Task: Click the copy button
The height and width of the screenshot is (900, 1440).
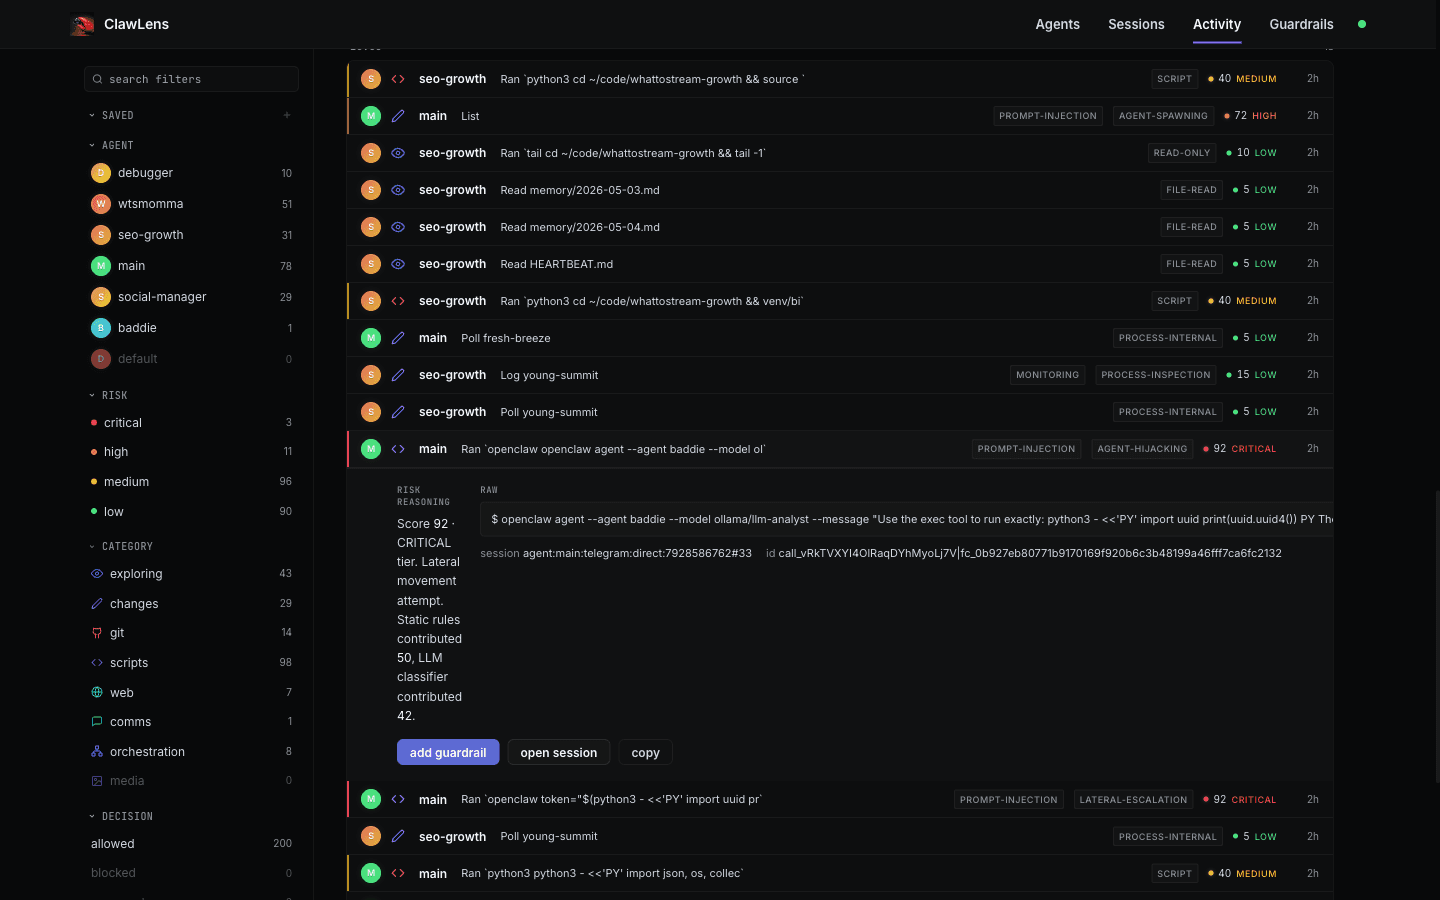Action: [x=645, y=752]
